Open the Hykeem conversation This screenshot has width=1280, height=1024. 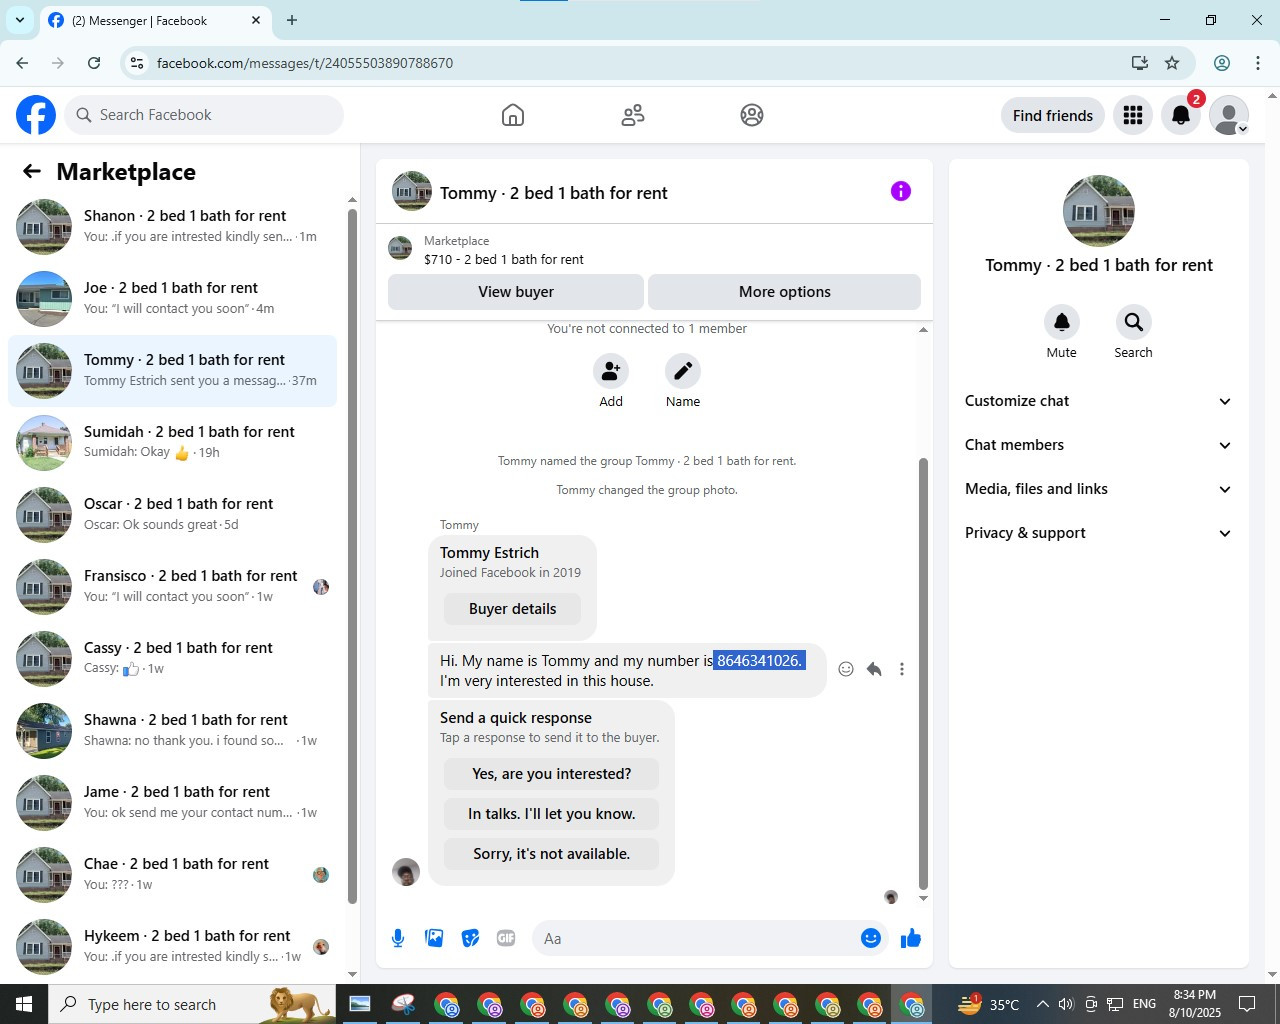172,947
